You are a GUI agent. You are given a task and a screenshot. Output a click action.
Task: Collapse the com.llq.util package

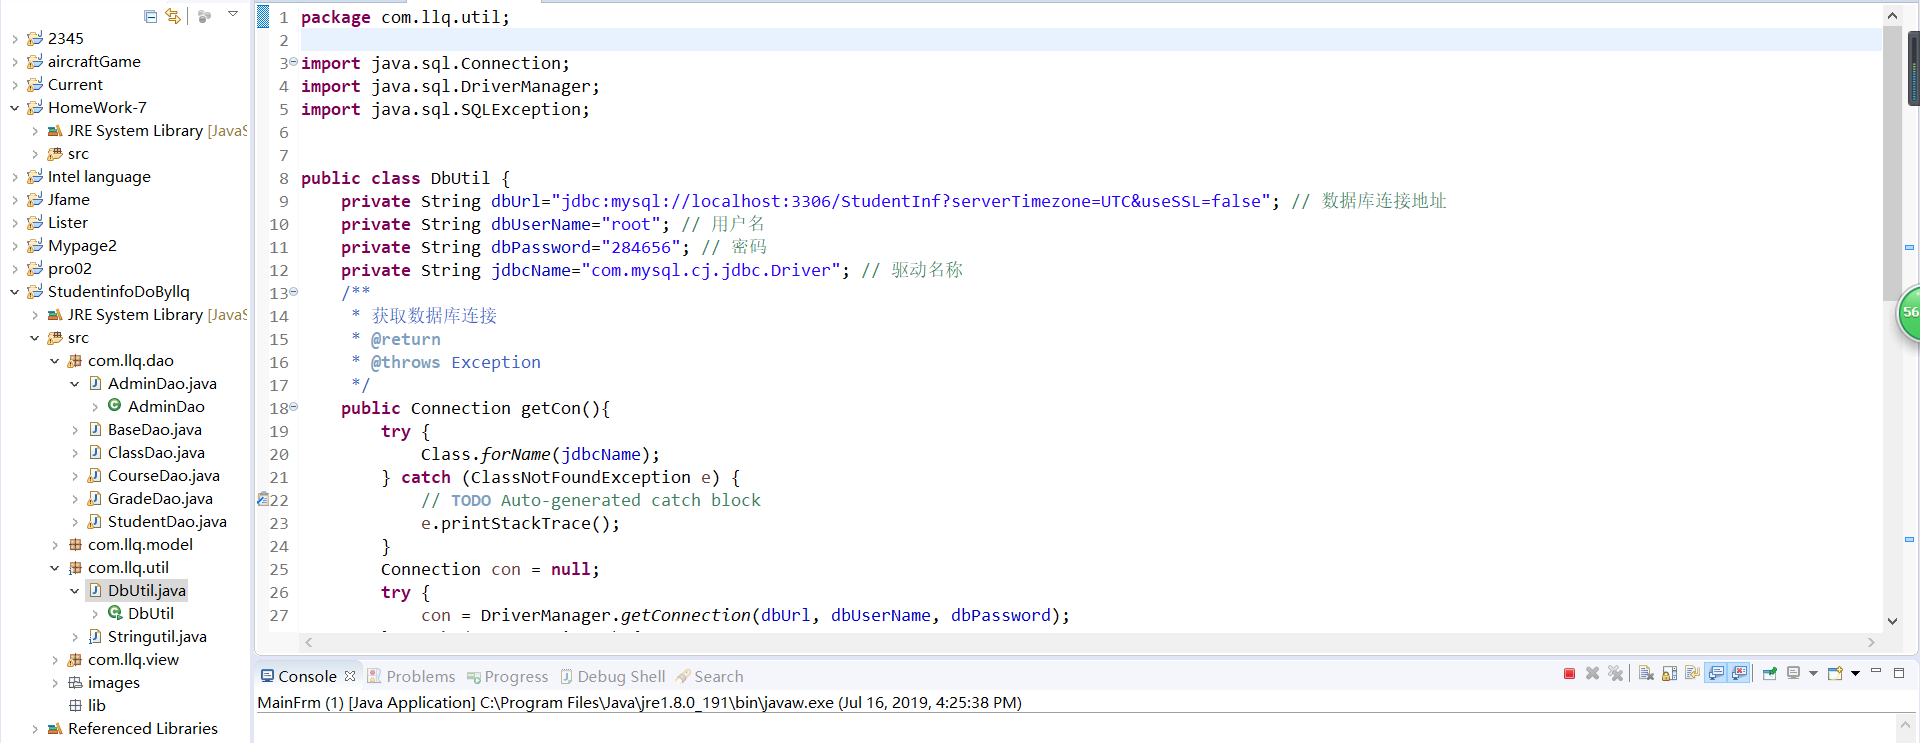click(55, 568)
